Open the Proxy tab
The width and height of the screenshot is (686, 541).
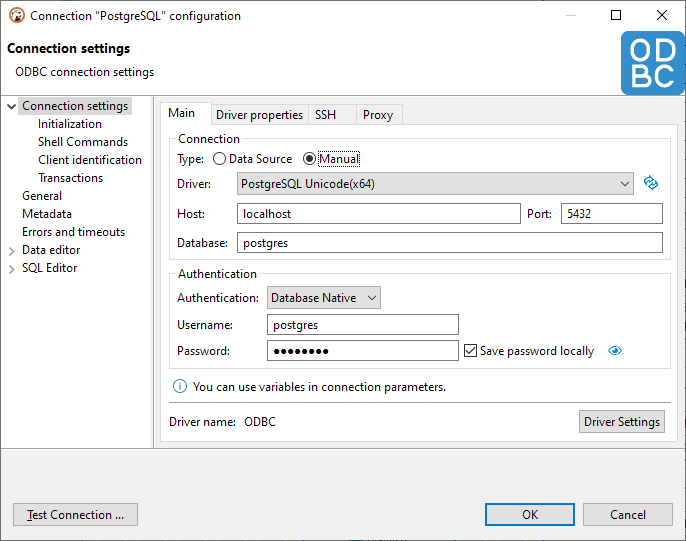tap(378, 115)
